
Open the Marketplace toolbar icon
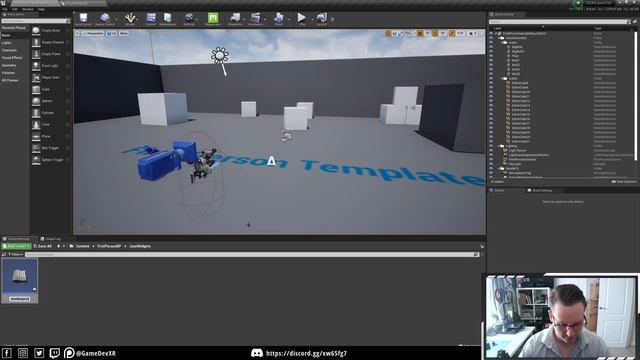(167, 19)
